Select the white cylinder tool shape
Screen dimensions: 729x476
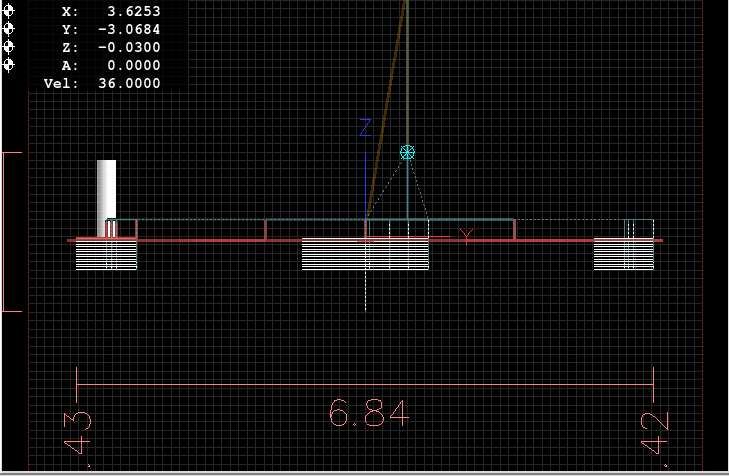point(106,197)
